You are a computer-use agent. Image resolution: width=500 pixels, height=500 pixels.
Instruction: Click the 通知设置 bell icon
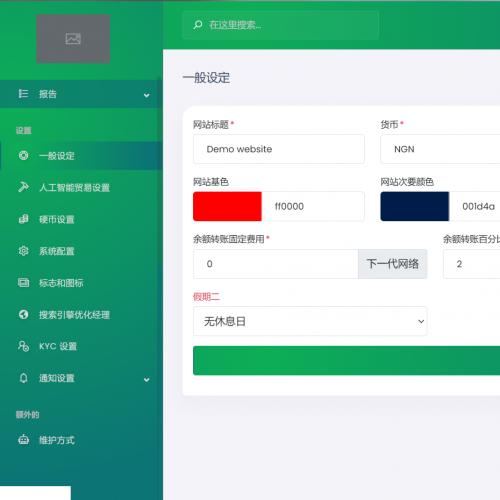click(23, 378)
